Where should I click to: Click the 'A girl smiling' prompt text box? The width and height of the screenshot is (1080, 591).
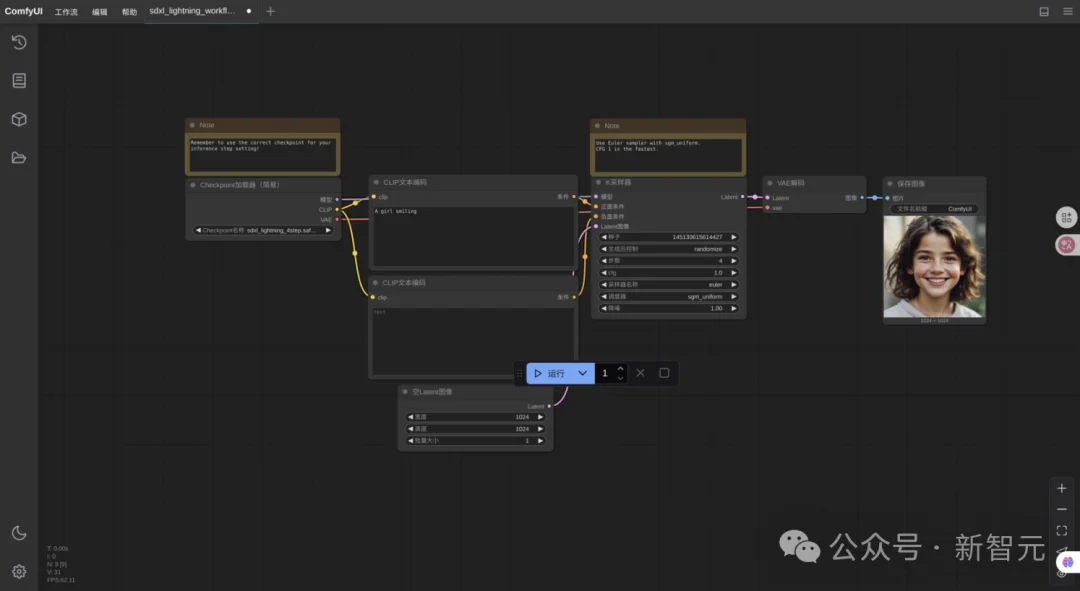pyautogui.click(x=473, y=236)
